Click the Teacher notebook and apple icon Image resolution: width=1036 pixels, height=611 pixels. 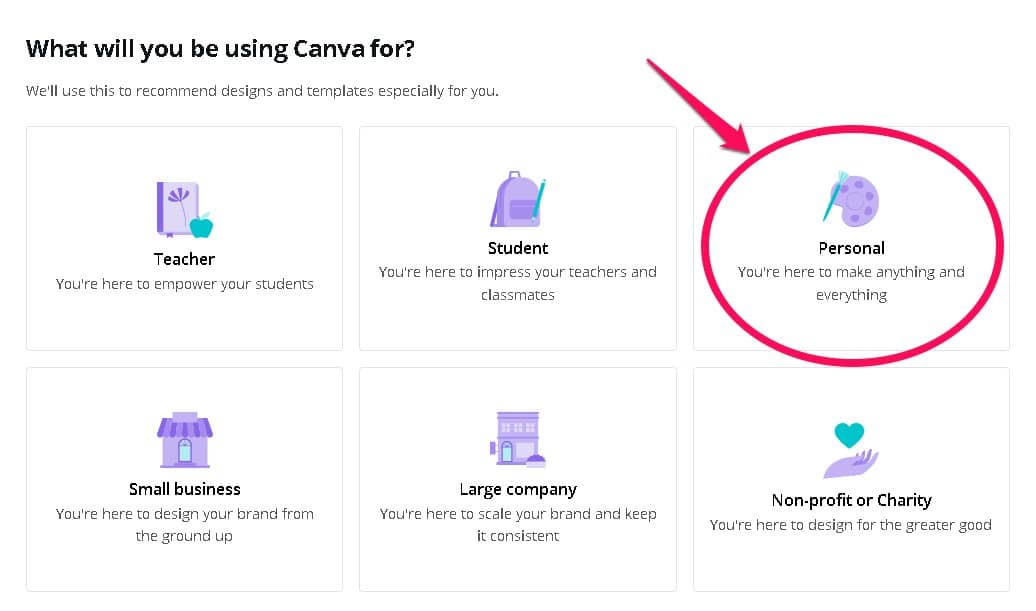(185, 210)
